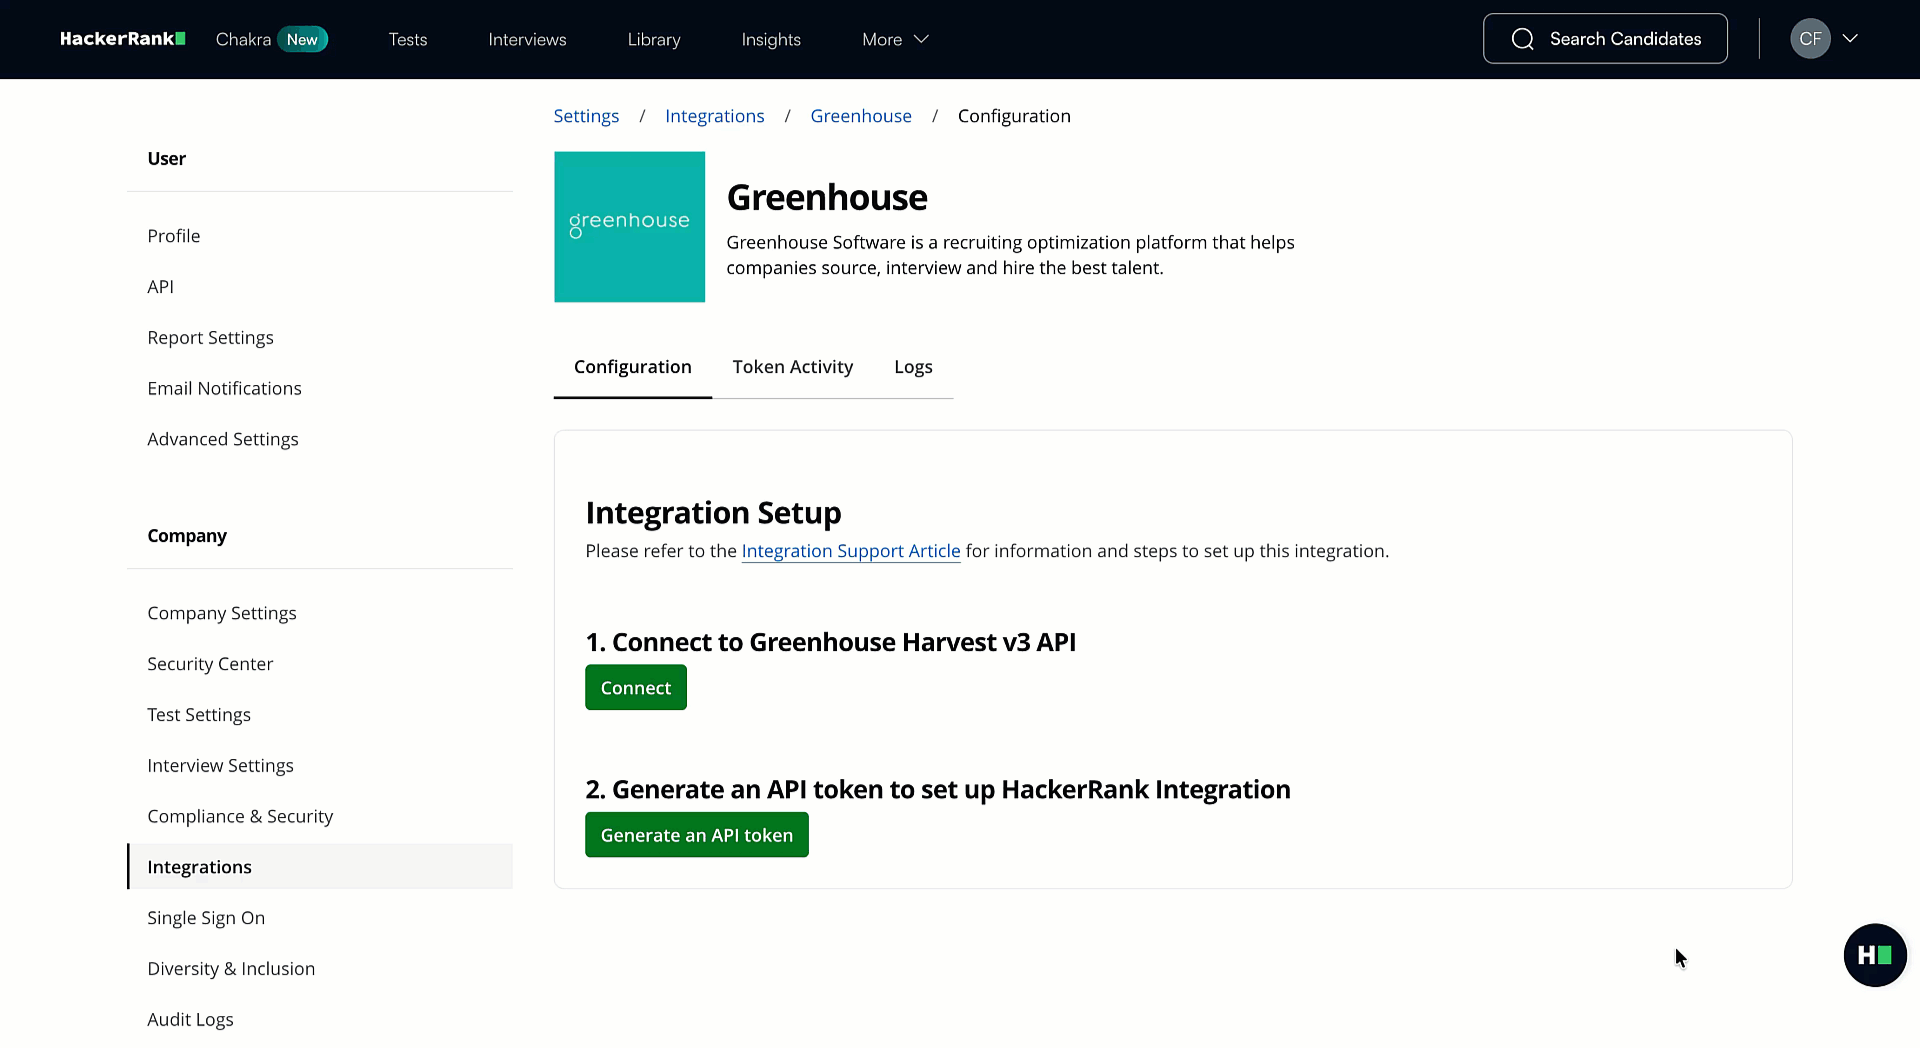Open Compliance & Security in the sidebar
This screenshot has height=1048, width=1920.
[x=240, y=817]
